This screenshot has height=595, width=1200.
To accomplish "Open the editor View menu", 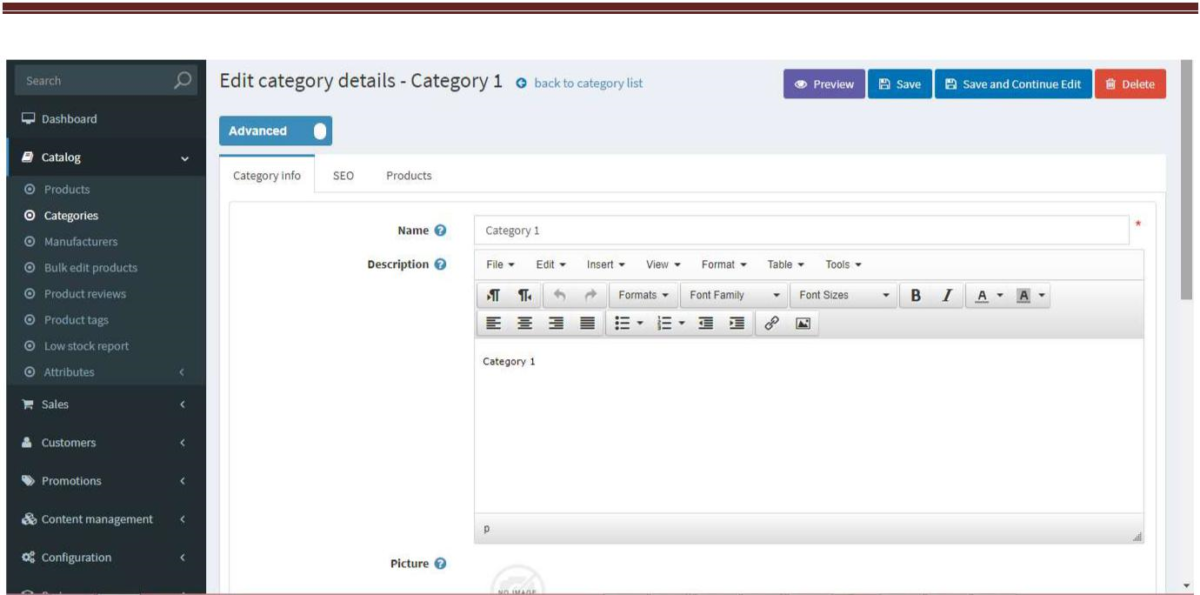I will click(x=663, y=264).
